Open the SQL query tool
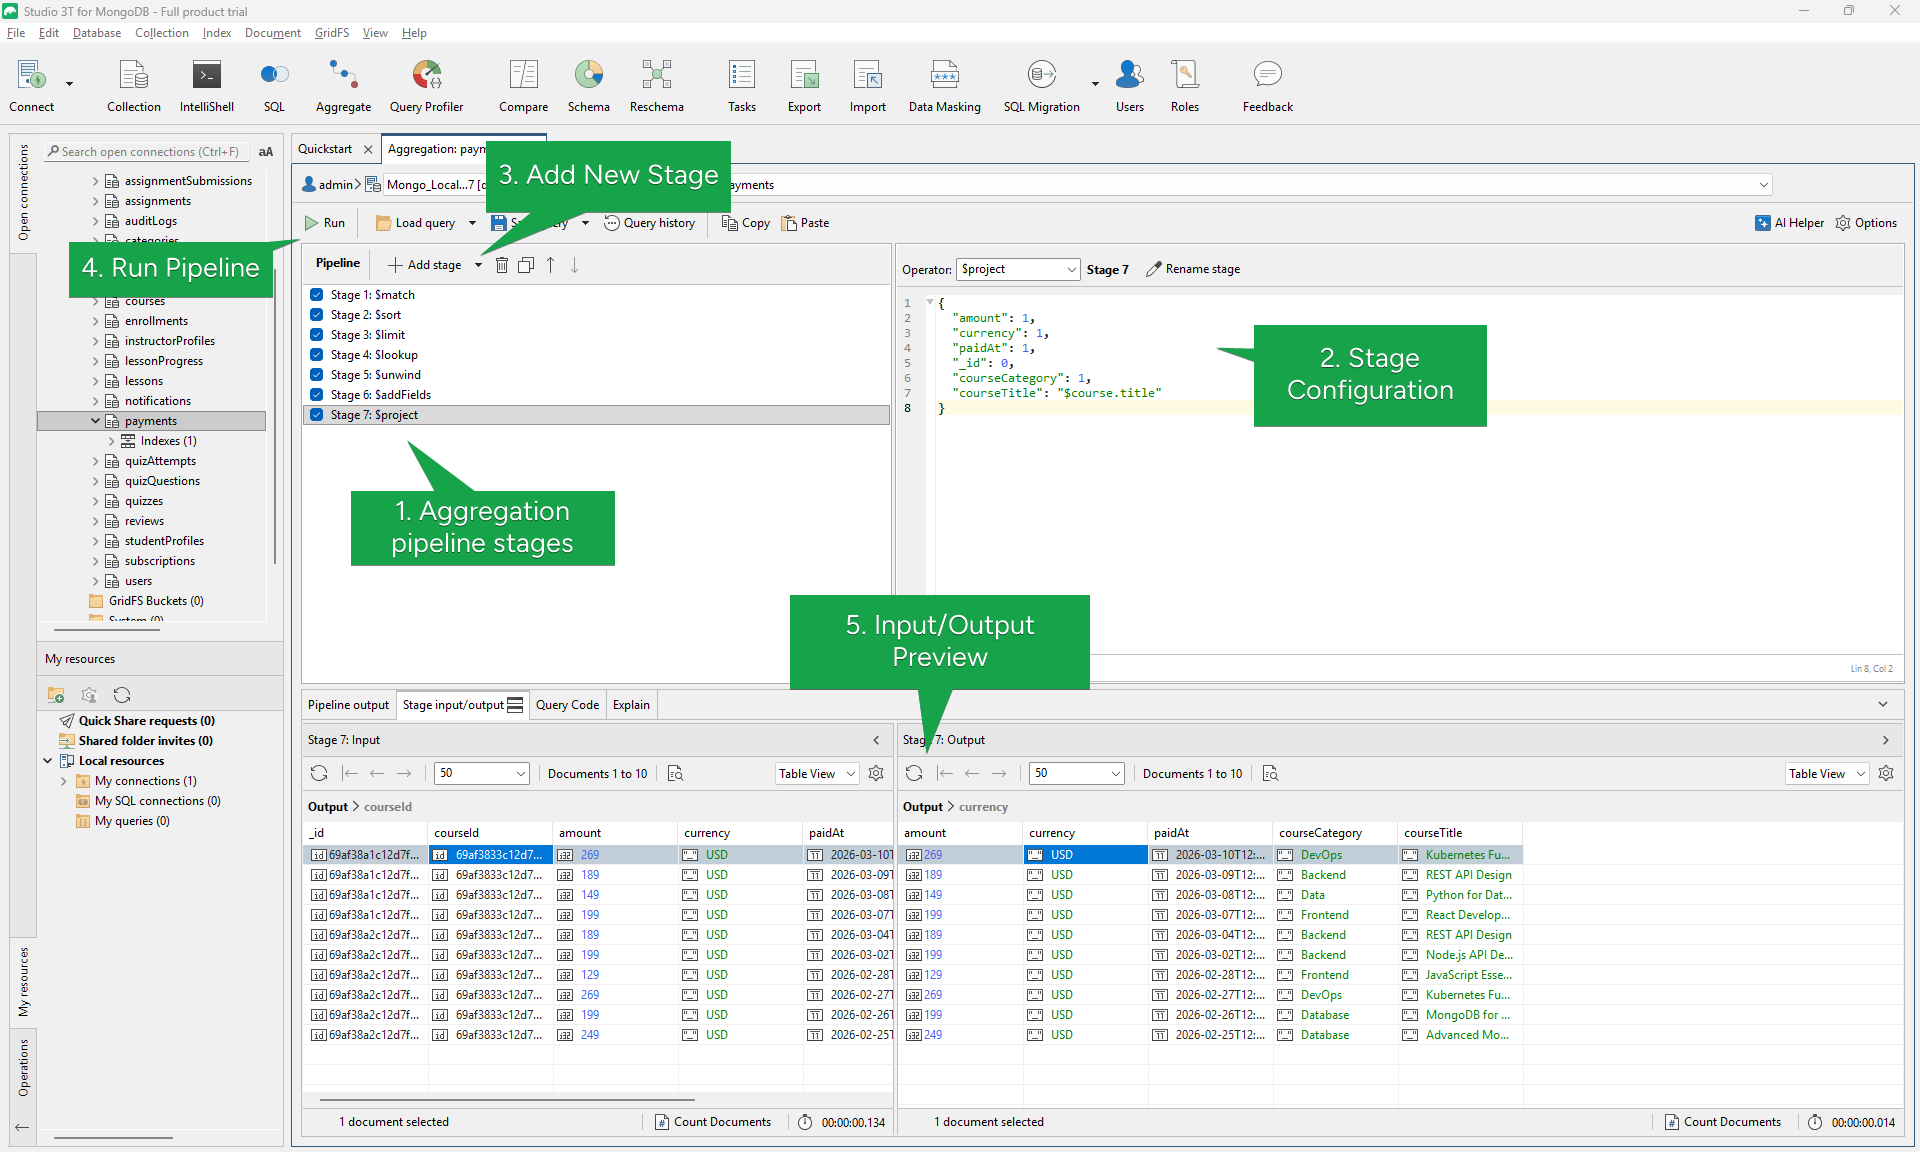This screenshot has width=1920, height=1152. 274,84
